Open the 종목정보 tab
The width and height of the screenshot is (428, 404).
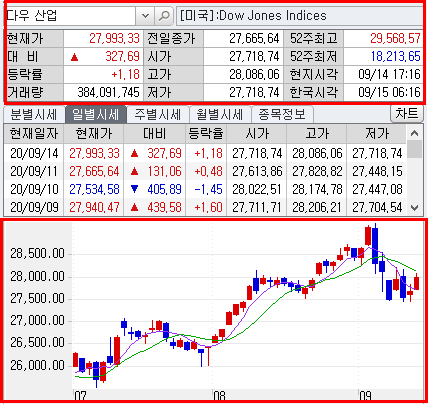[282, 115]
